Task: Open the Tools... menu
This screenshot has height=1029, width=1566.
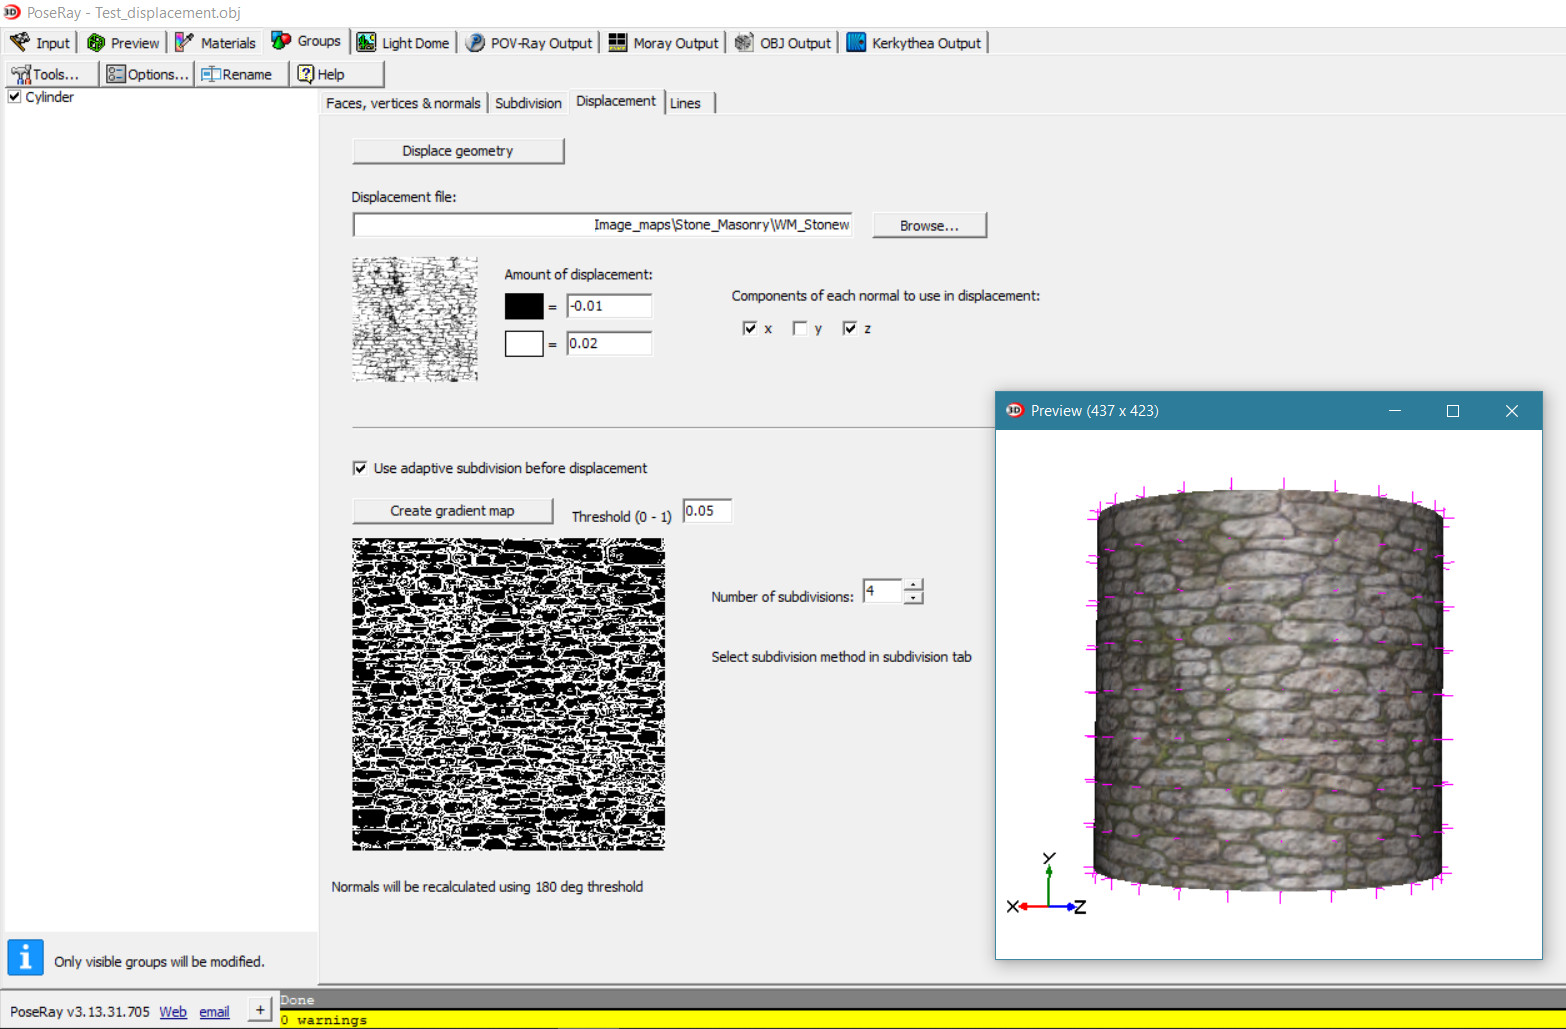Action: [52, 74]
